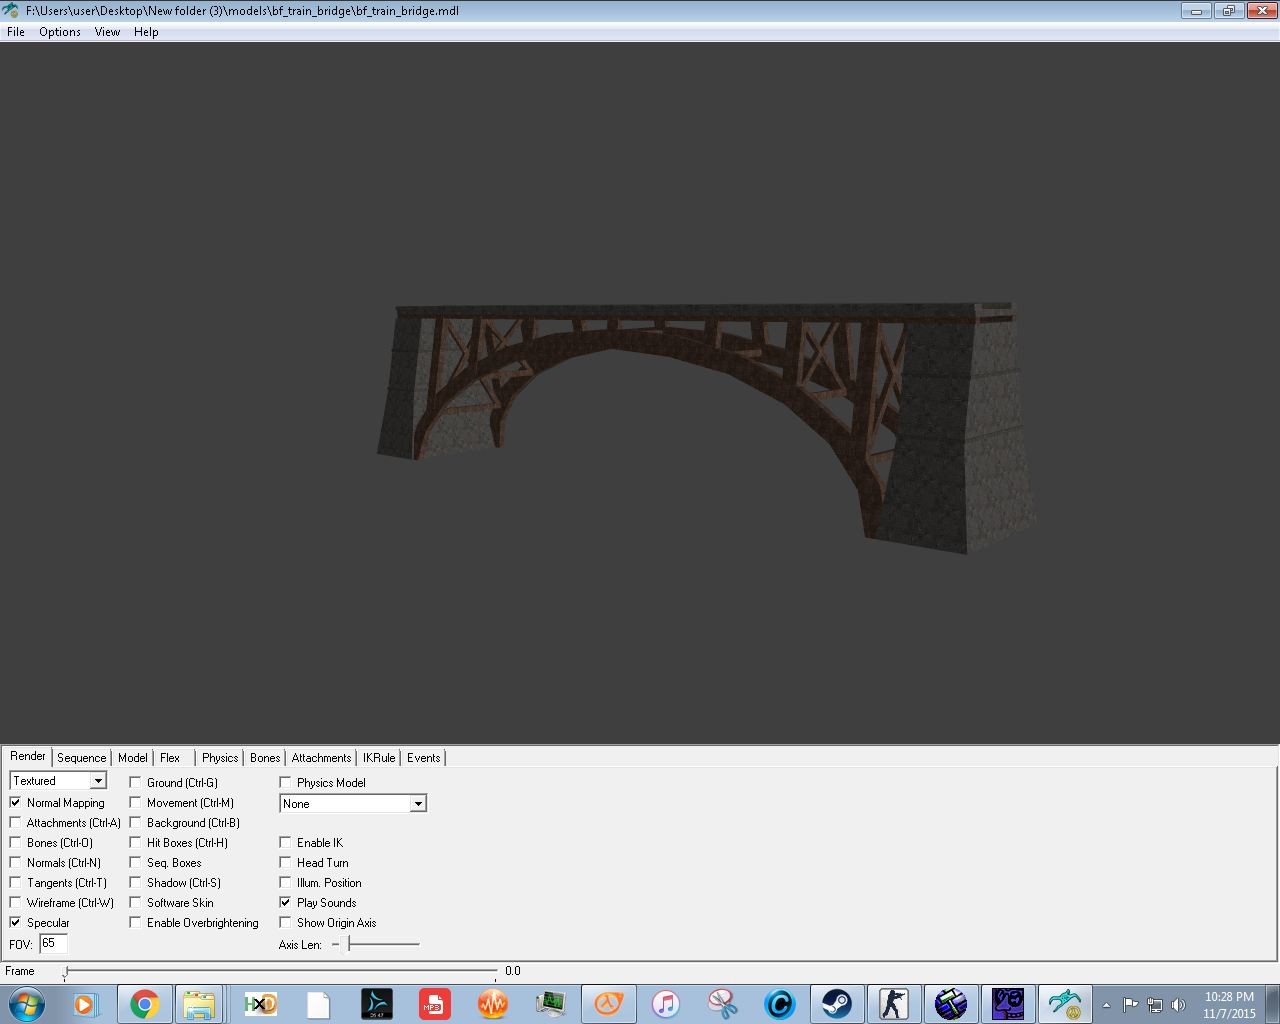The width and height of the screenshot is (1280, 1024).
Task: Click the show hidden icons arrow in tray
Action: pyautogui.click(x=1106, y=1004)
